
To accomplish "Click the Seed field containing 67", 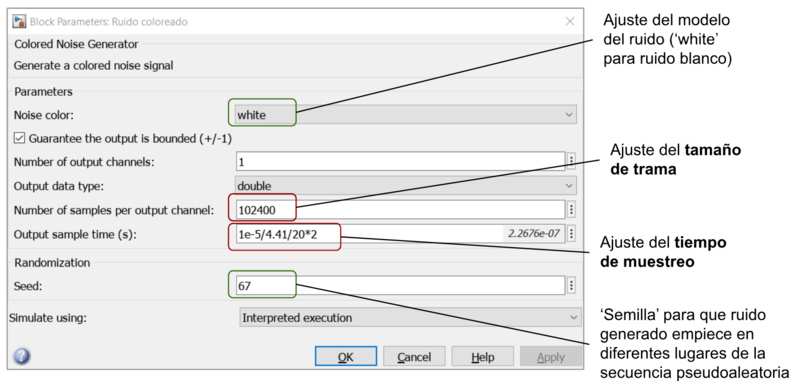I will tap(400, 285).
